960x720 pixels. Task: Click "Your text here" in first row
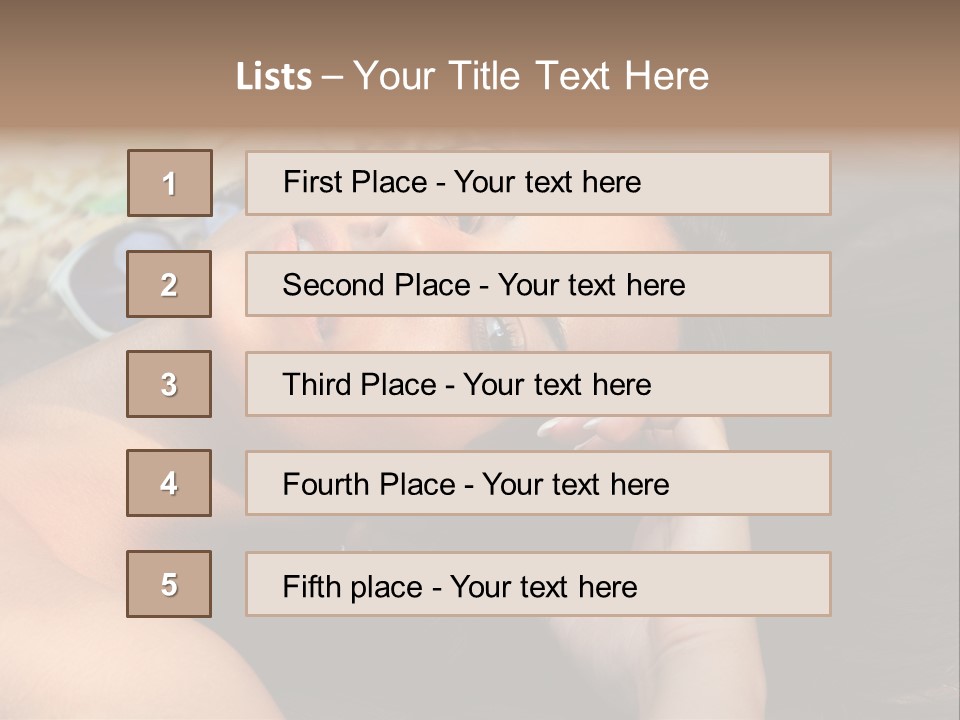coord(547,183)
